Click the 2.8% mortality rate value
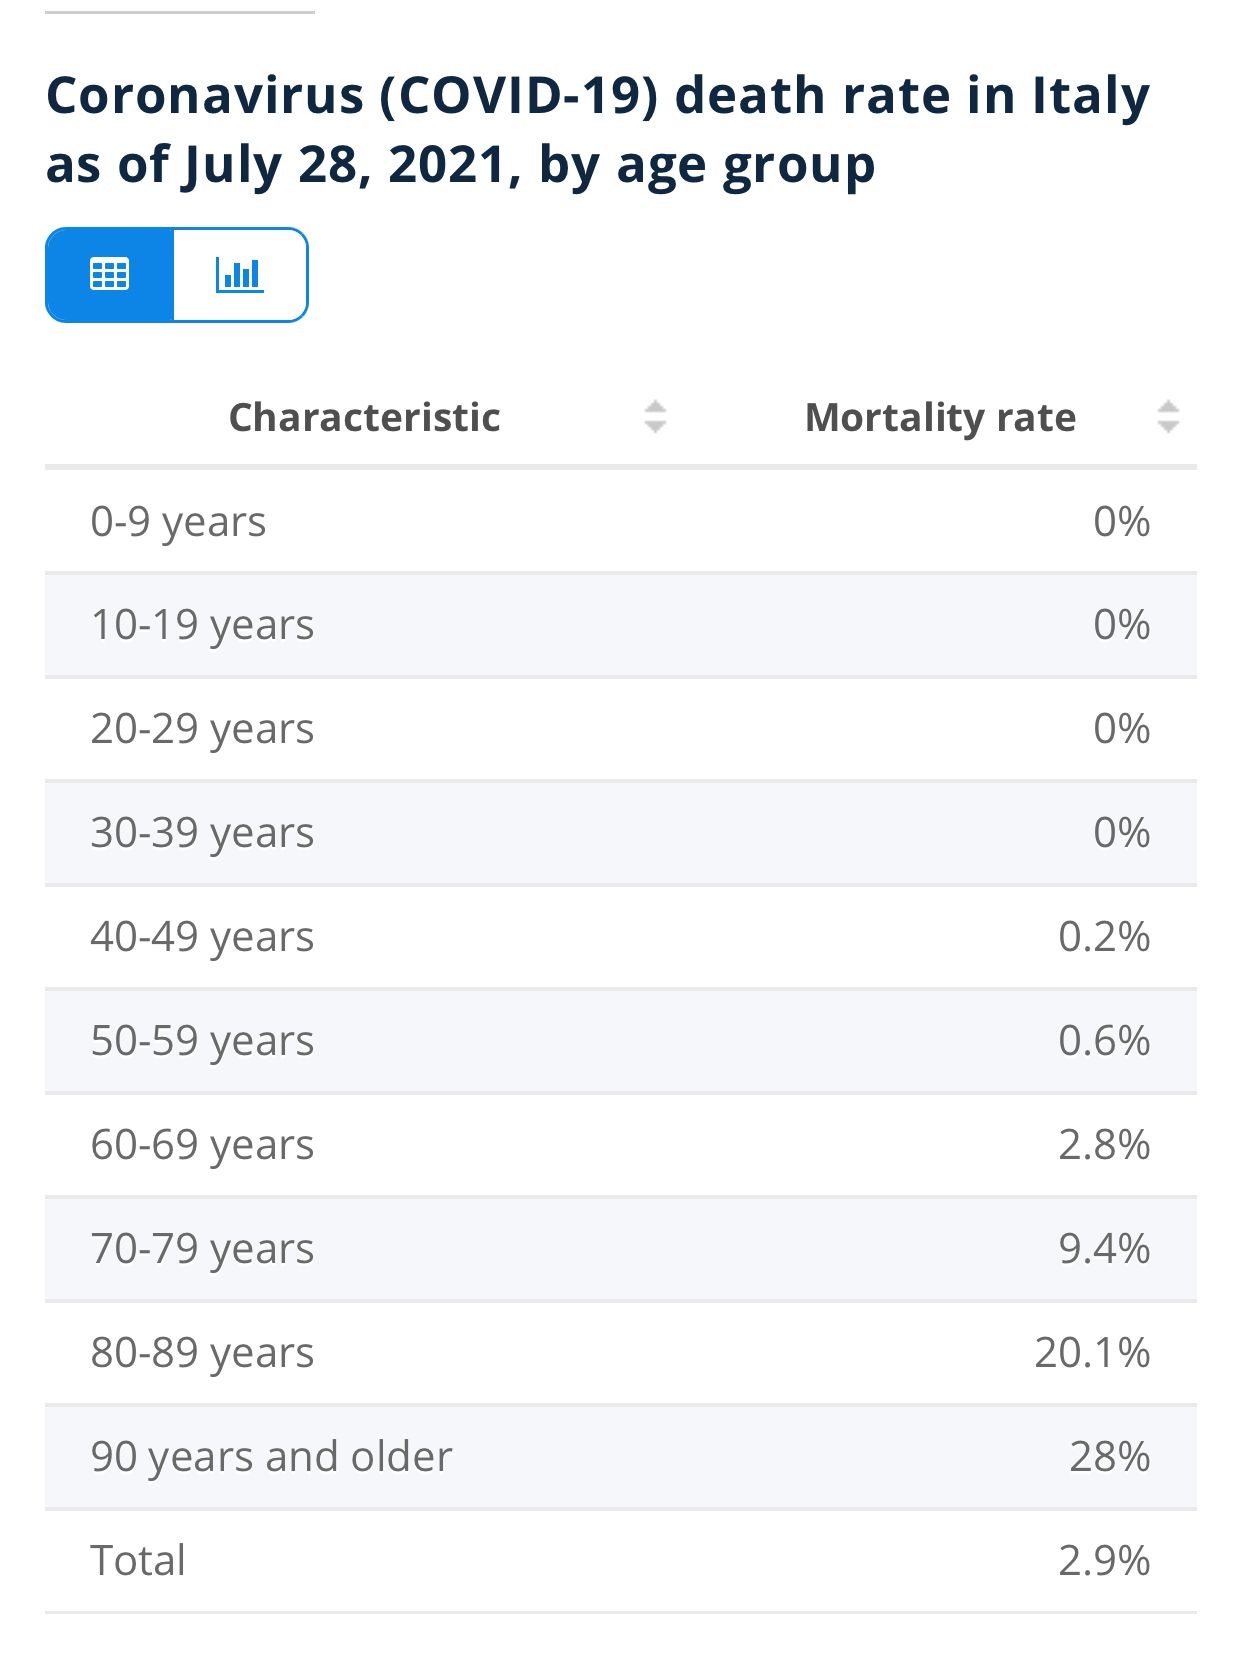The height and width of the screenshot is (1656, 1242). [x=1104, y=1146]
